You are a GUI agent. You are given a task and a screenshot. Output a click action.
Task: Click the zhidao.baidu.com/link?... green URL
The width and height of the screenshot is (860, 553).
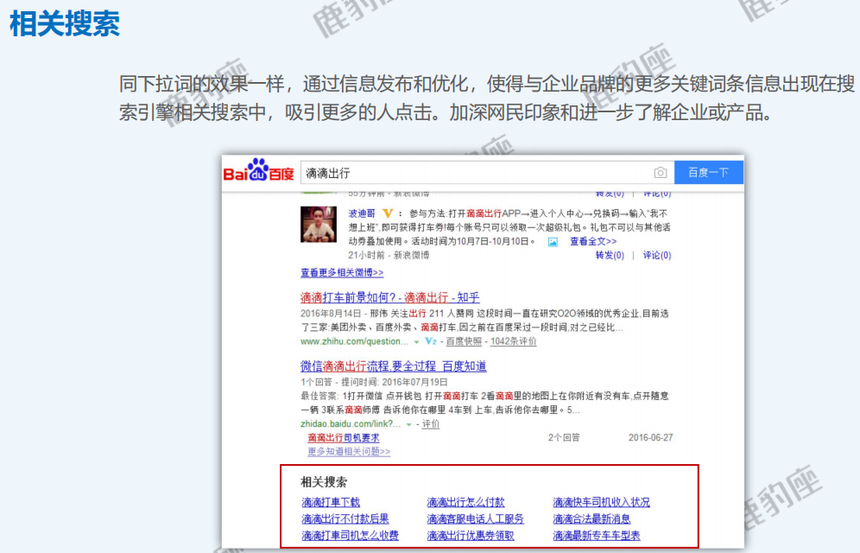click(x=350, y=424)
